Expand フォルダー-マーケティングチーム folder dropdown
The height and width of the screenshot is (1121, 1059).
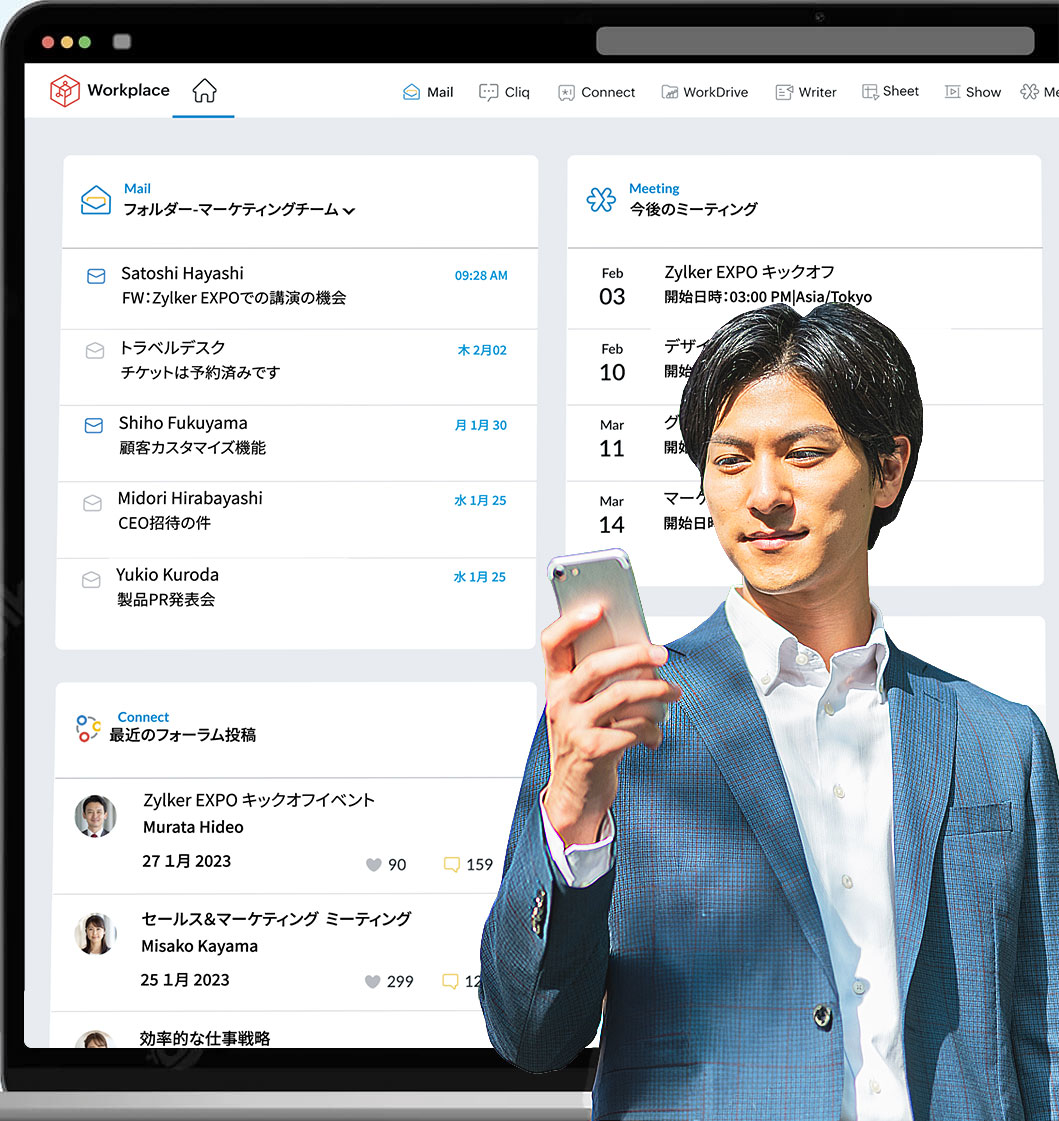click(239, 209)
